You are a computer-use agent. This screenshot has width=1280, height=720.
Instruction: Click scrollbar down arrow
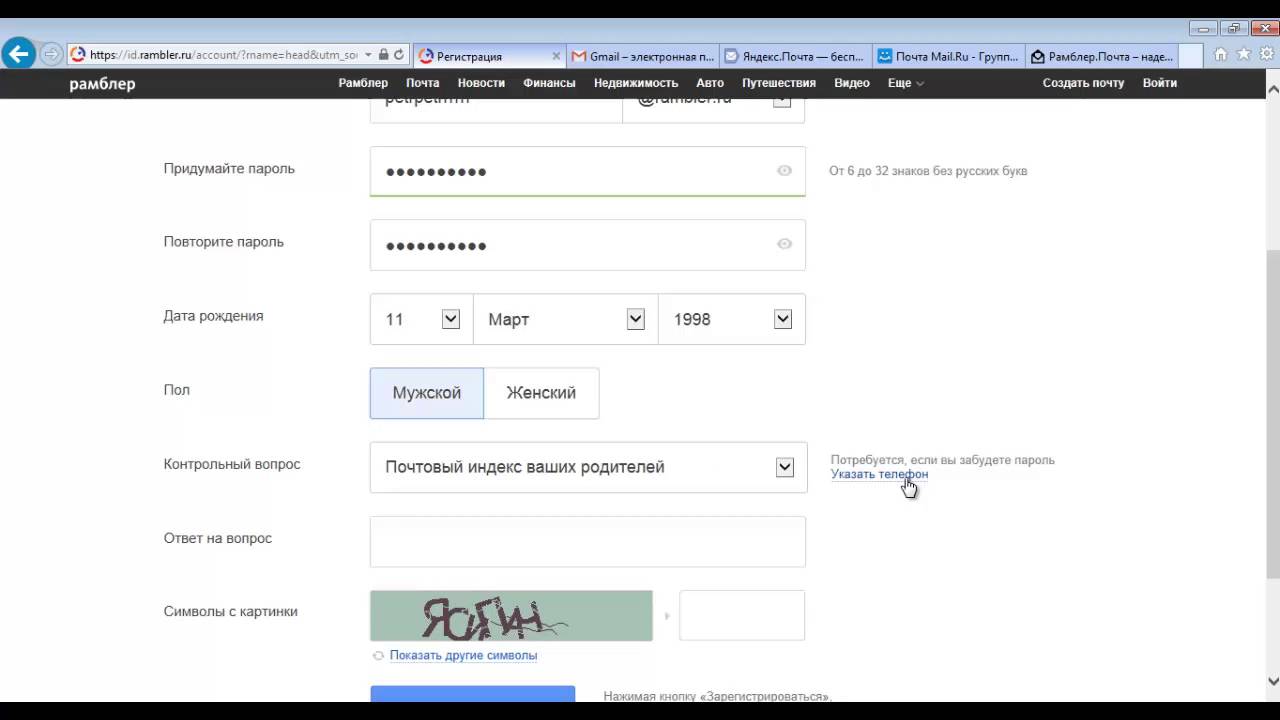pos(1272,681)
